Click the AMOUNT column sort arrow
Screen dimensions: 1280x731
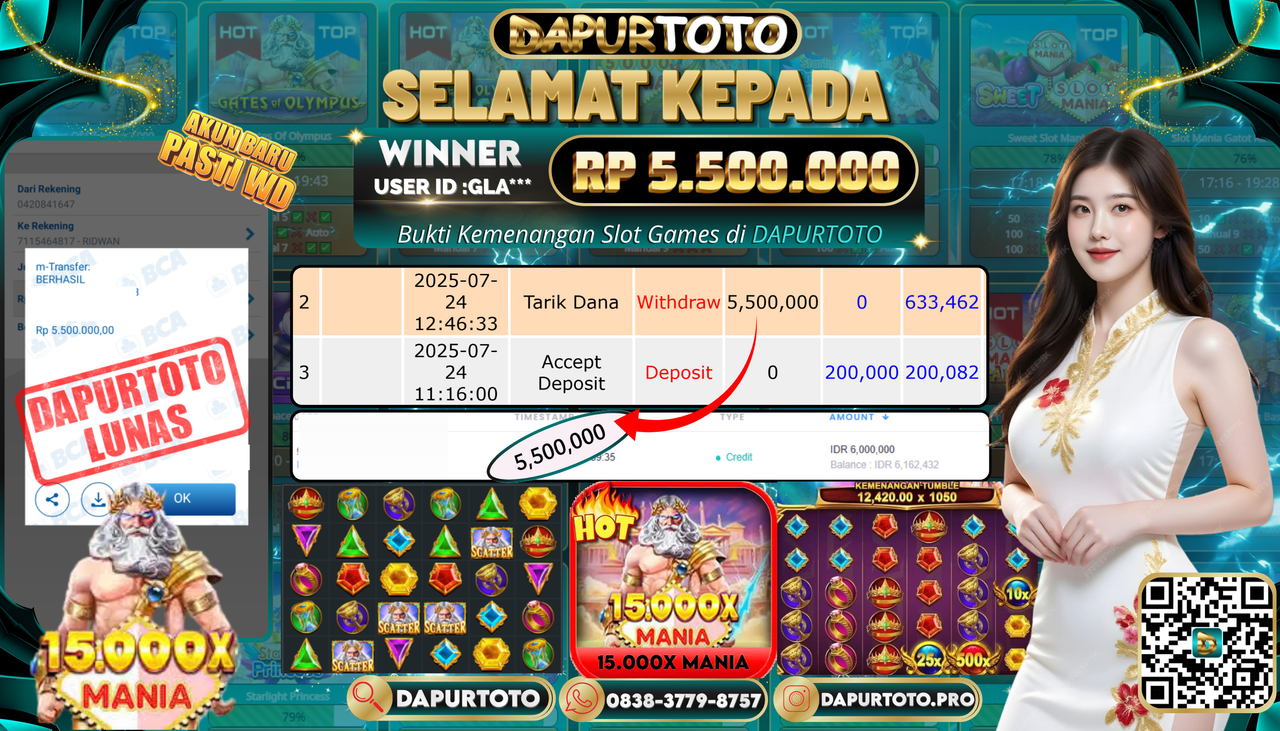[885, 417]
